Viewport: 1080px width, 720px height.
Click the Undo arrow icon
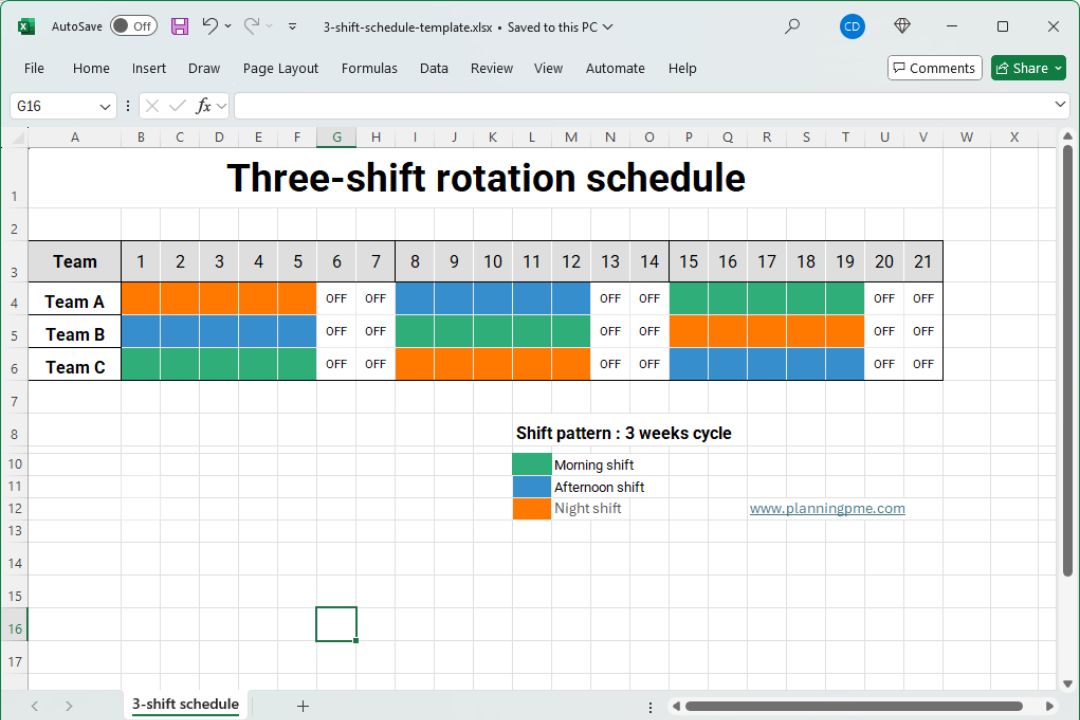pos(210,27)
